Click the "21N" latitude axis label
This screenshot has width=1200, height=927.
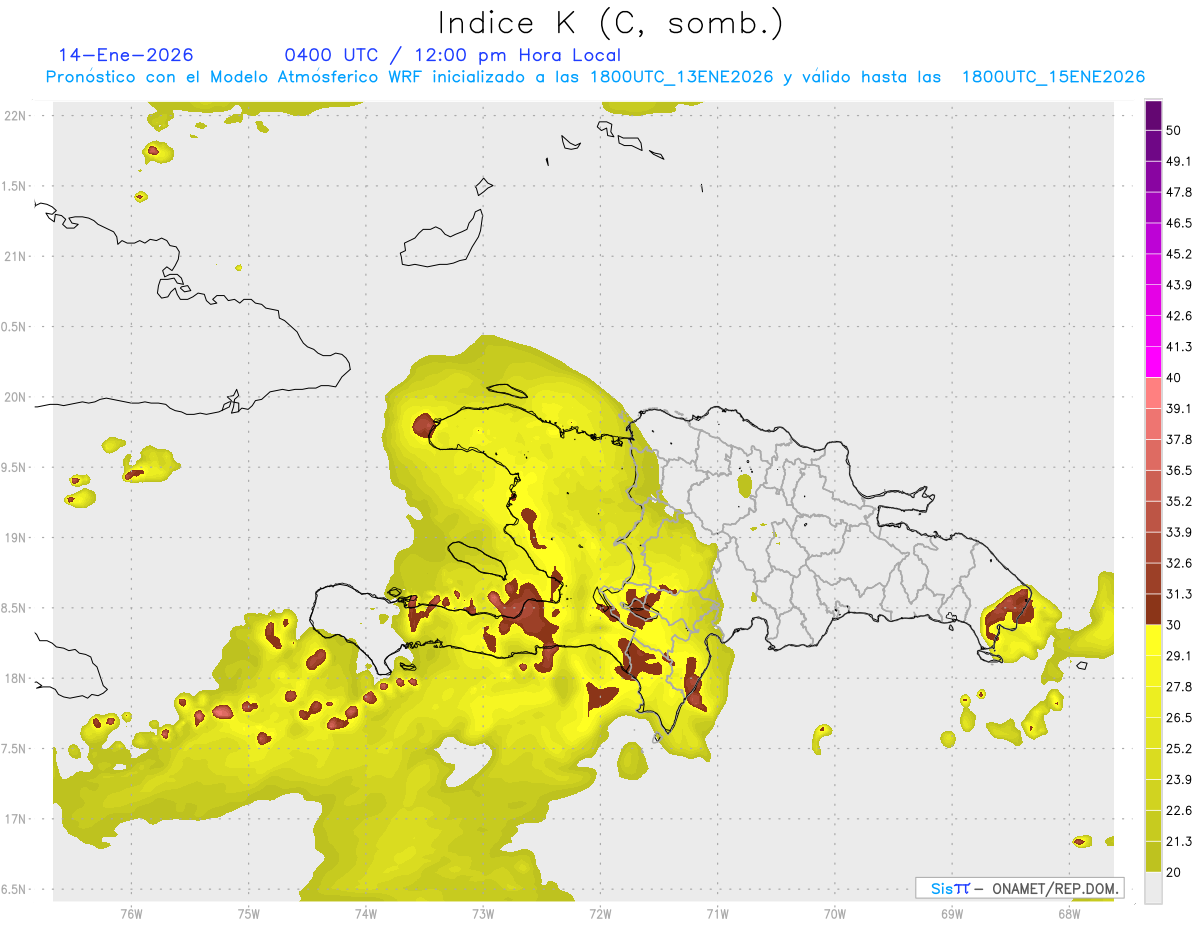tap(15, 256)
